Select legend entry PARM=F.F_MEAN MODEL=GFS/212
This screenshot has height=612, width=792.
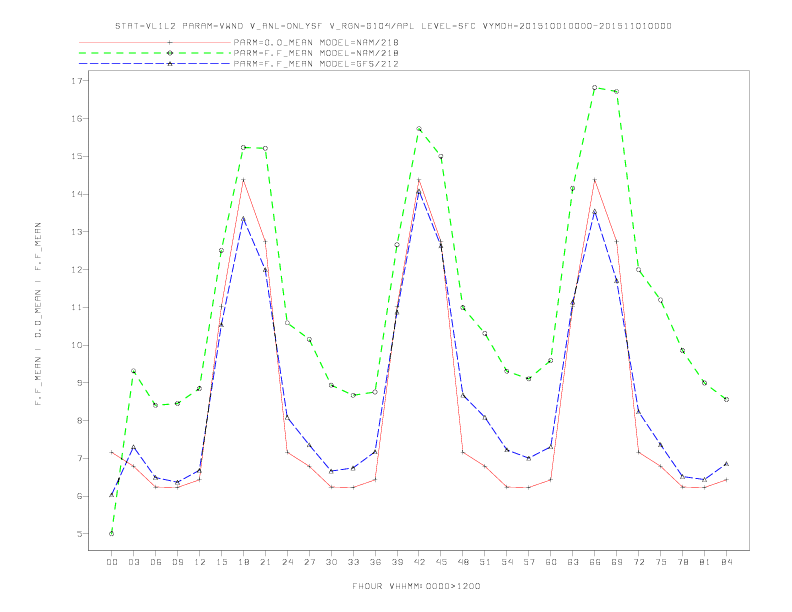tap(316, 64)
